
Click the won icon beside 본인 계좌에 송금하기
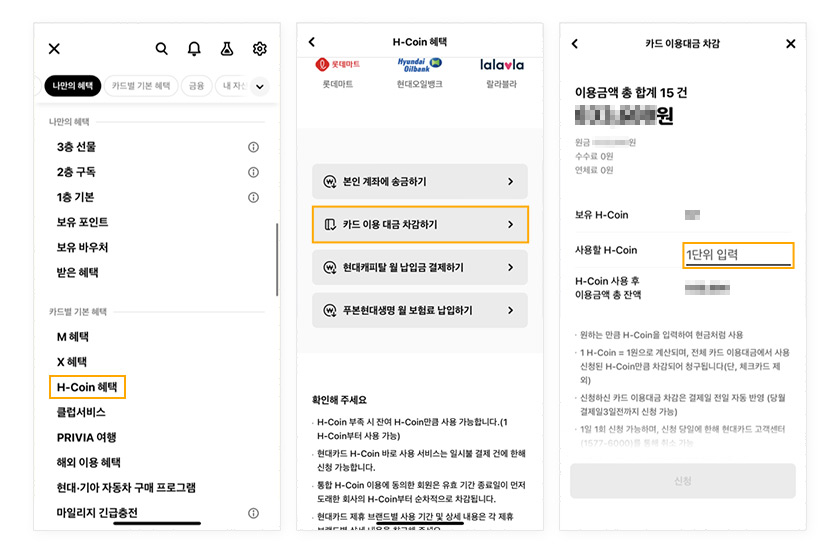click(x=330, y=182)
